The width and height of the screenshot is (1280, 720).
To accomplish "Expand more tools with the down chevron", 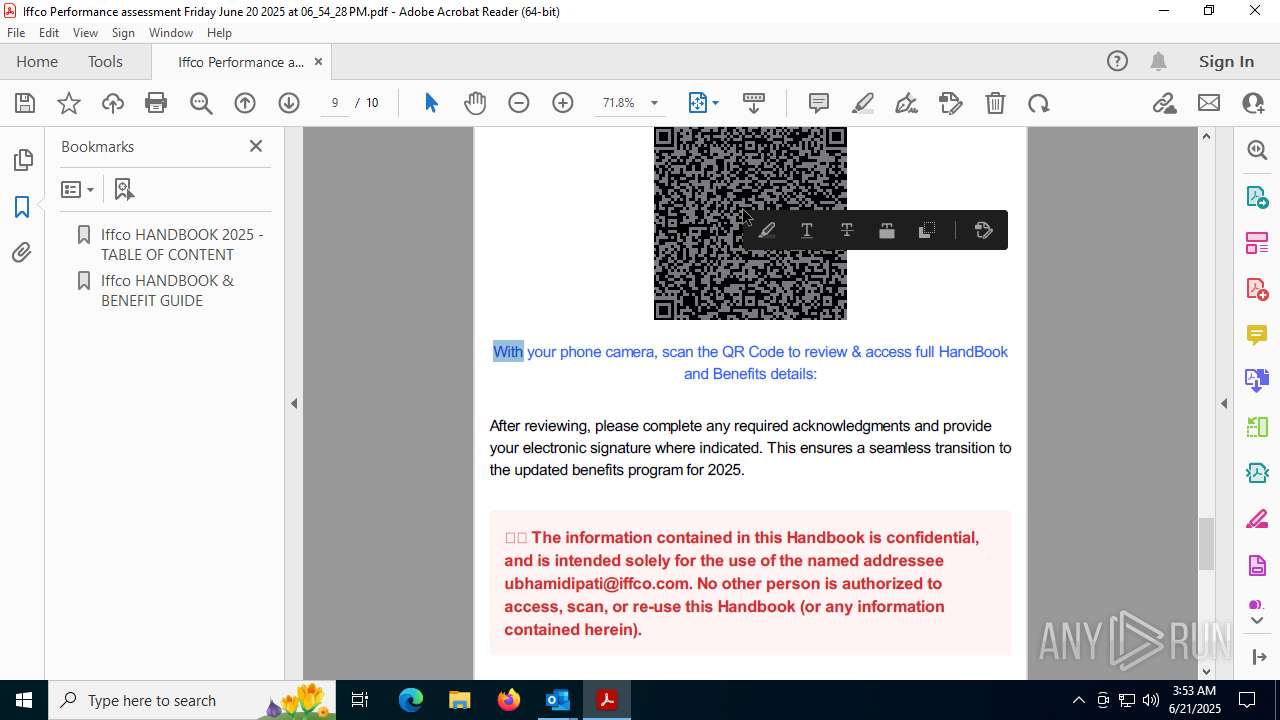I will 1257,621.
